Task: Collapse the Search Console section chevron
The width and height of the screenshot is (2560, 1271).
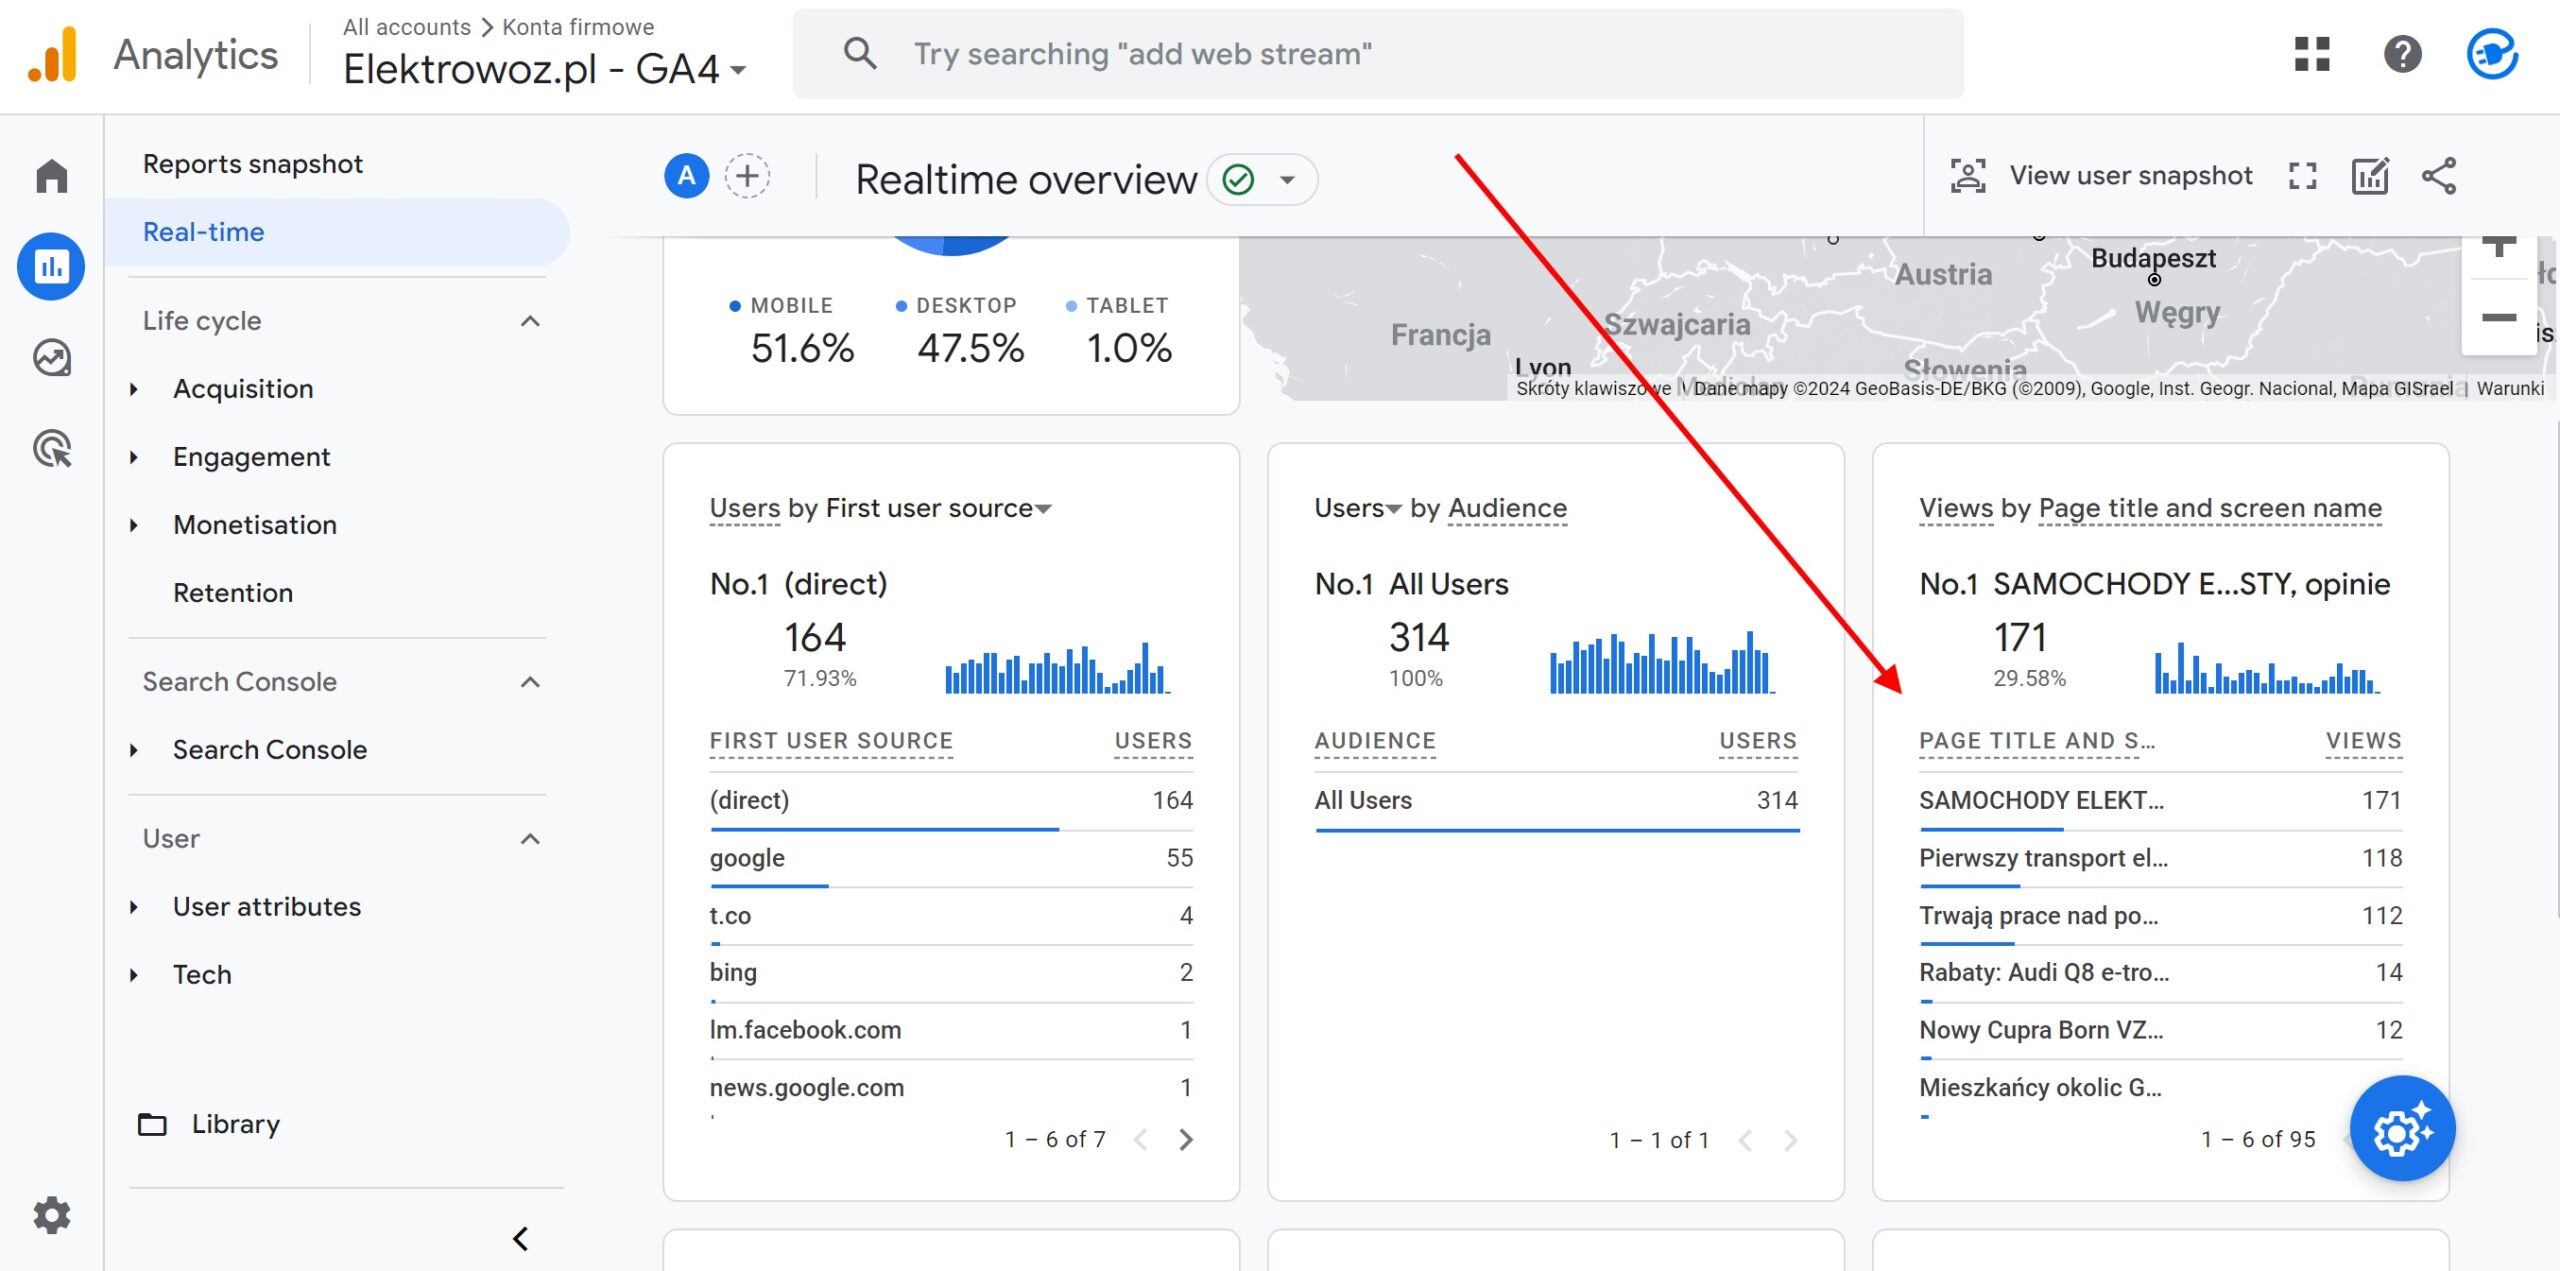Action: pos(531,682)
